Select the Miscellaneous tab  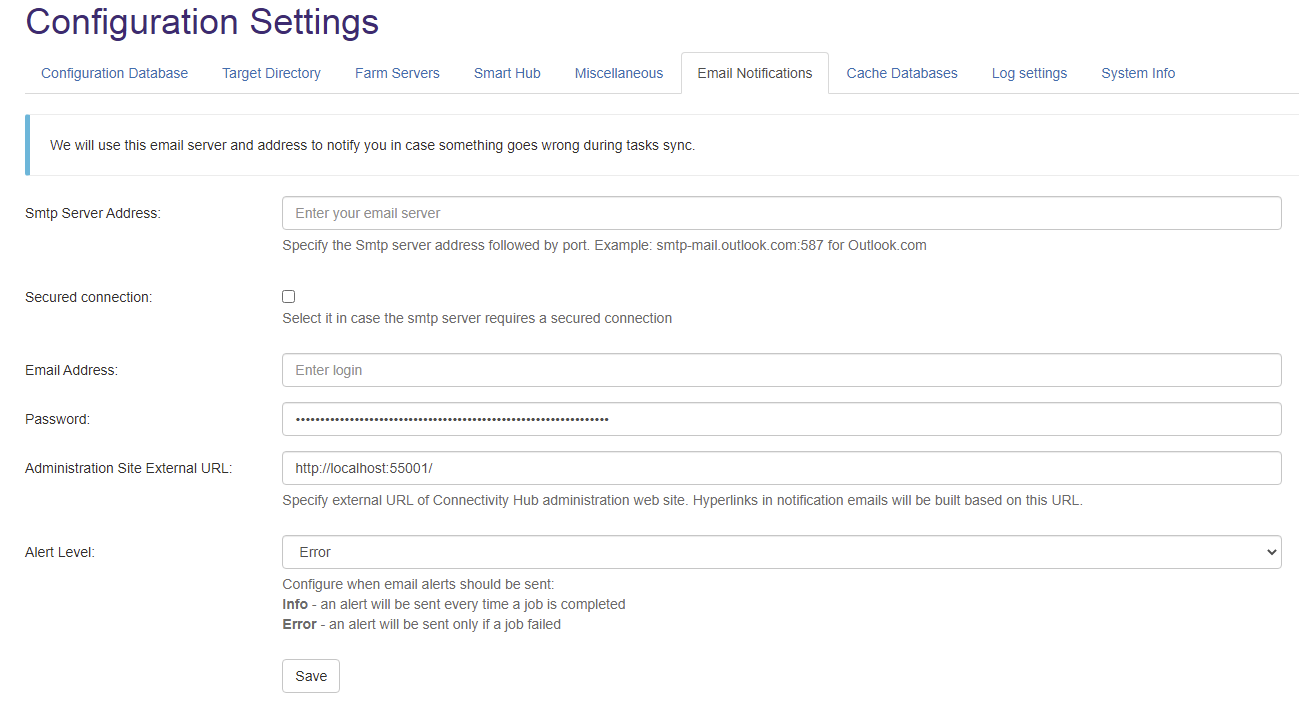pyautogui.click(x=618, y=73)
